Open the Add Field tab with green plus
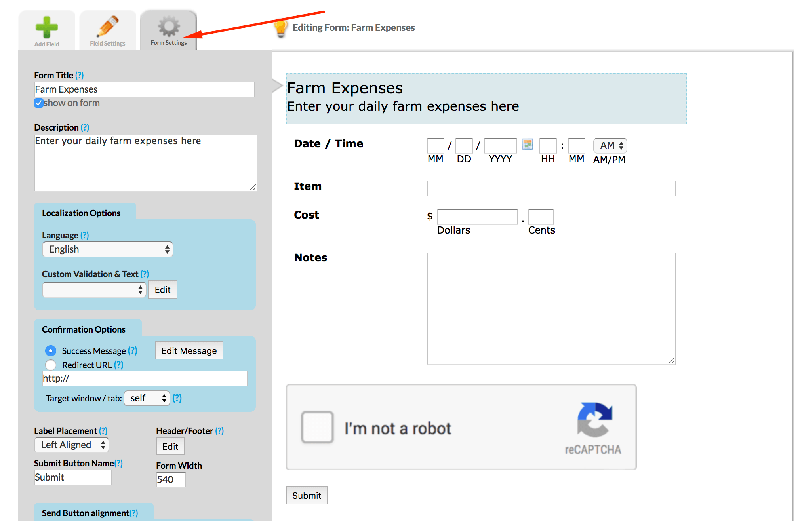Screen dimensions: 800x521 46,30
